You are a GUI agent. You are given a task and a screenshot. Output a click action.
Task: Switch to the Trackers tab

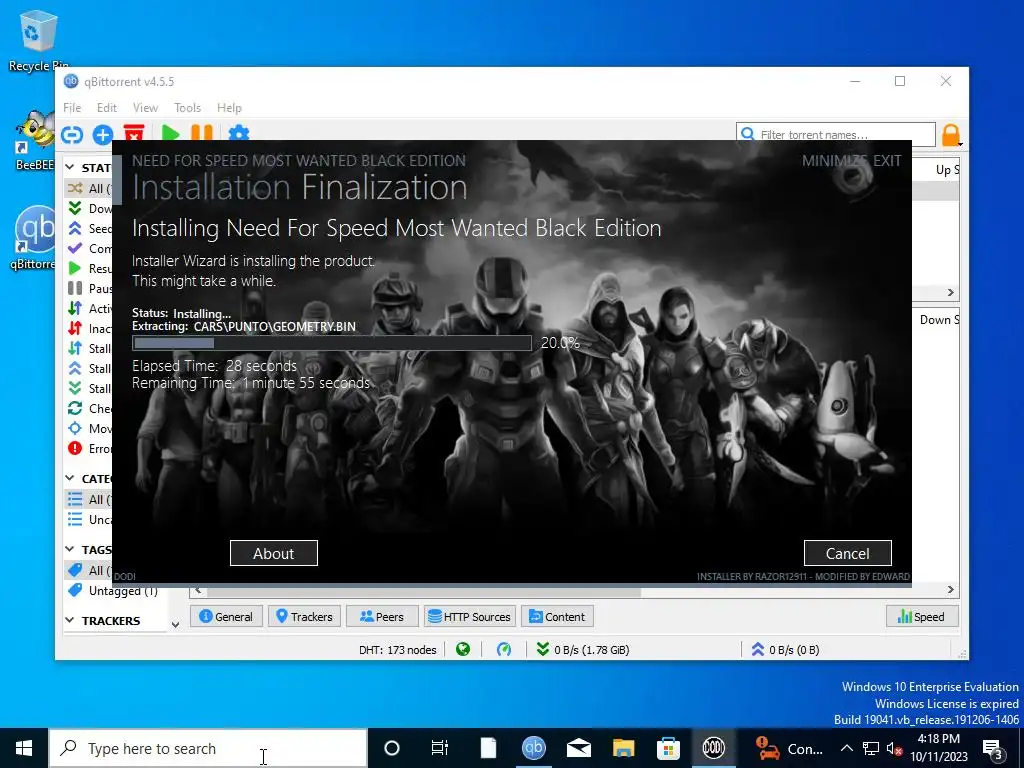[x=304, y=616]
